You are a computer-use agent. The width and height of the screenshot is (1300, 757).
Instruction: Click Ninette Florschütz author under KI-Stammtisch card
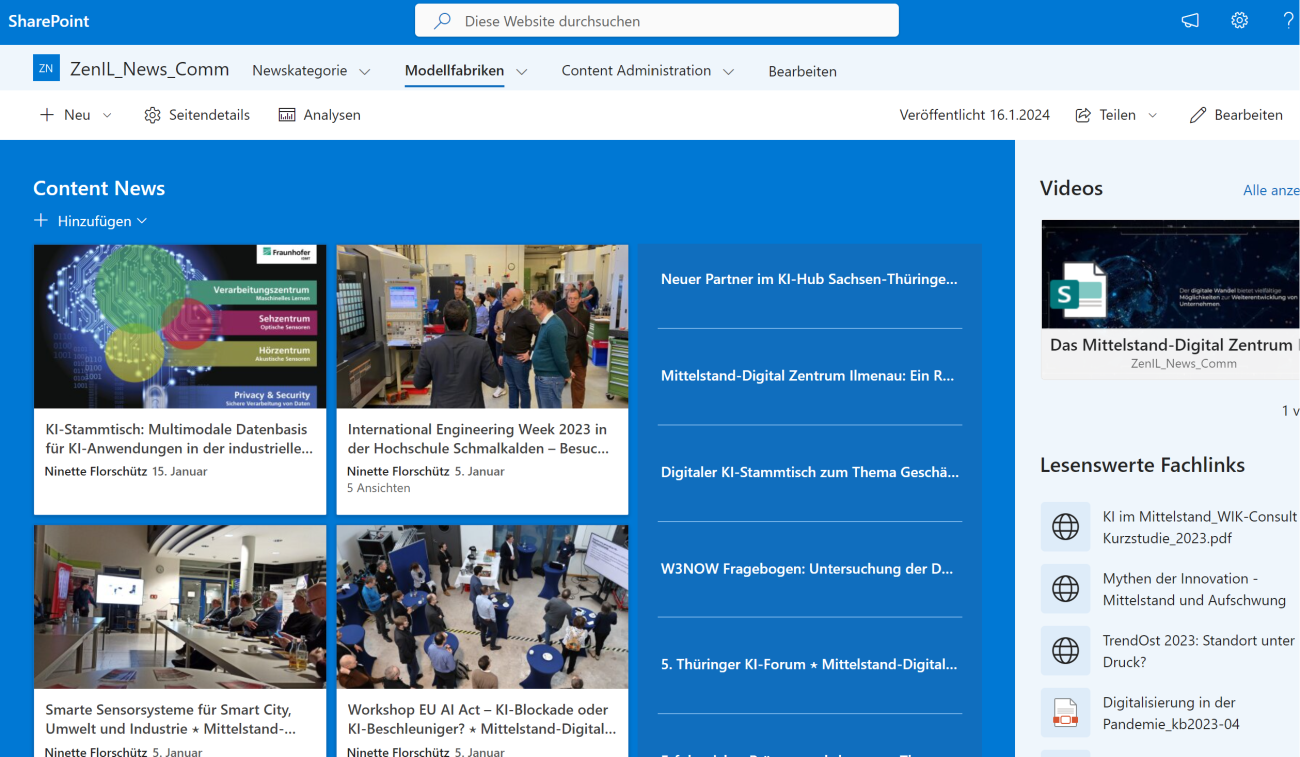pyautogui.click(x=95, y=471)
